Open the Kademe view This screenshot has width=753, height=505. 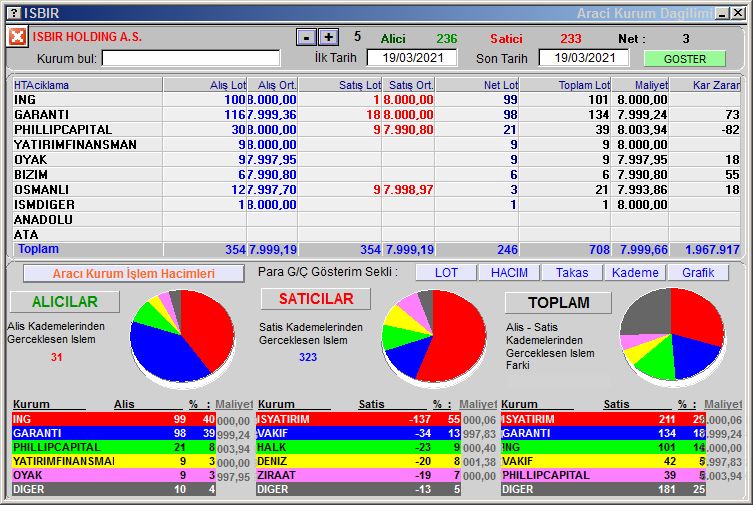pyautogui.click(x=635, y=273)
